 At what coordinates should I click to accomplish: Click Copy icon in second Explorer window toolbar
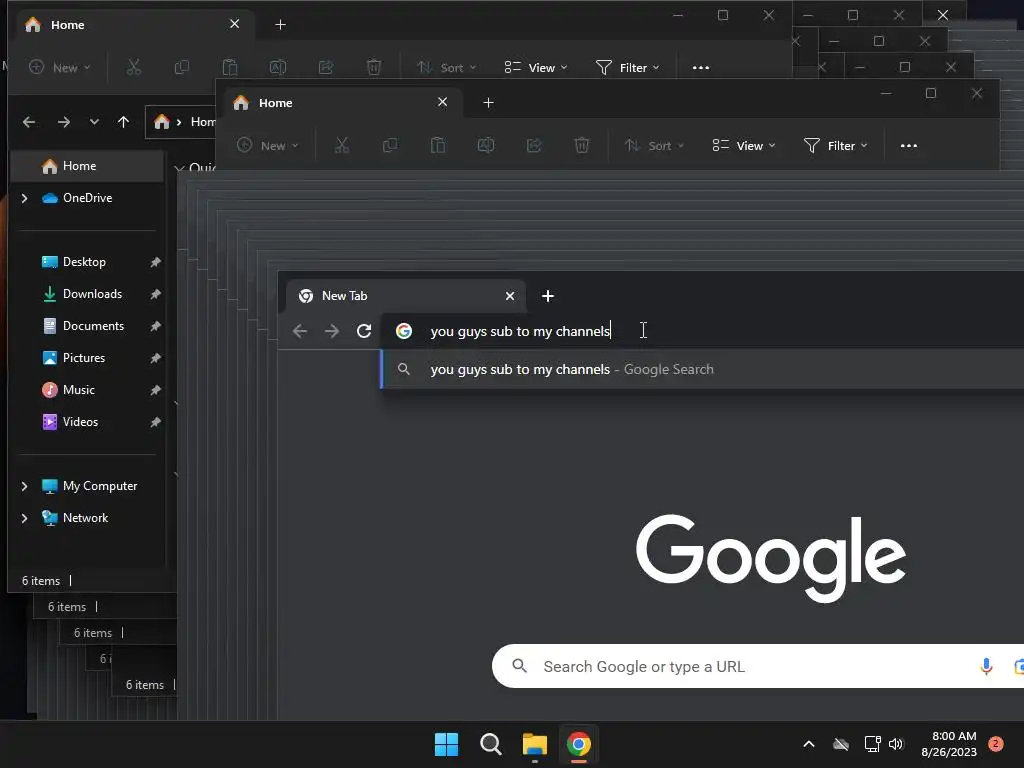[x=390, y=146]
